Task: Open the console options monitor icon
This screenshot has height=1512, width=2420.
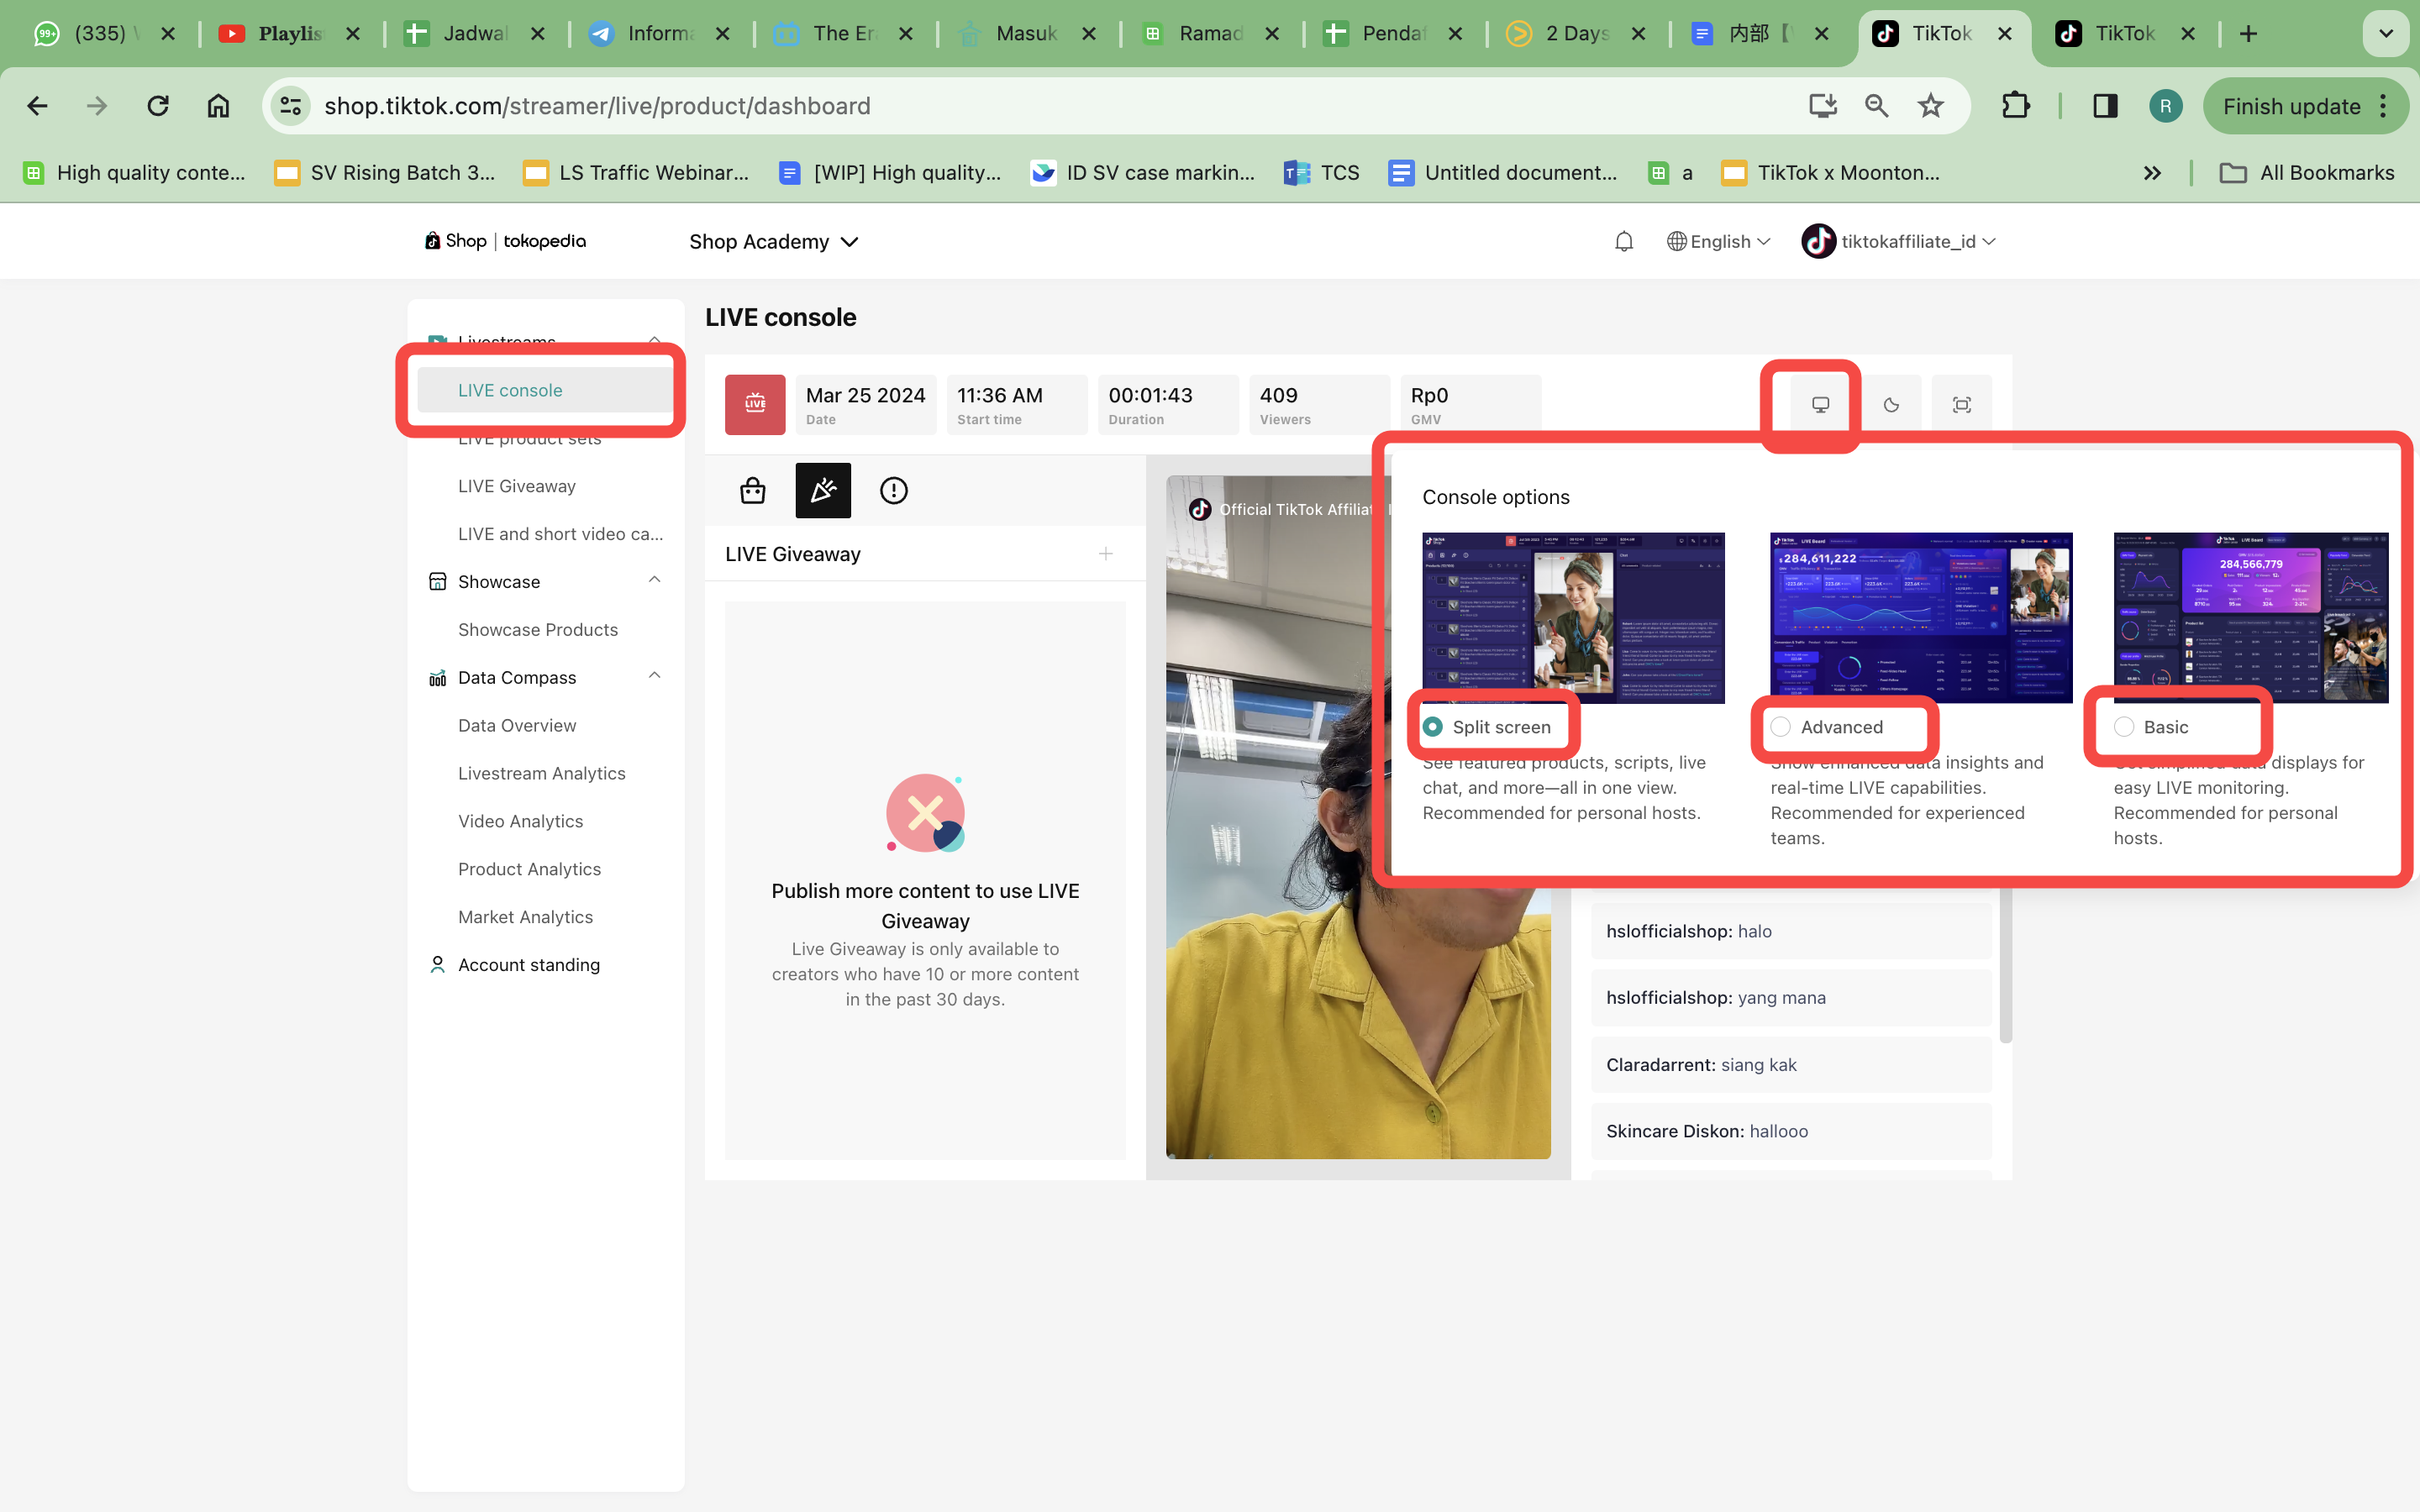Action: pos(1820,405)
